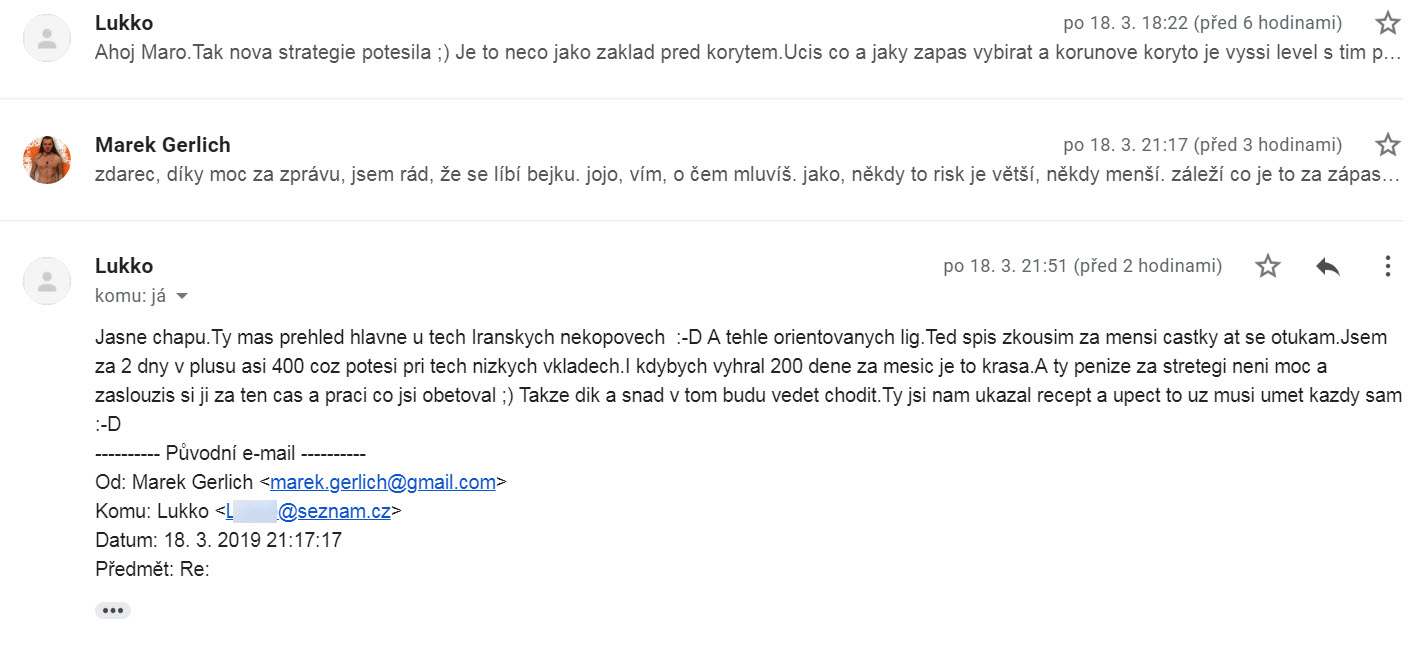Expand recipient details next to 'komu: já'
The height and width of the screenshot is (647, 1426).
point(181,297)
